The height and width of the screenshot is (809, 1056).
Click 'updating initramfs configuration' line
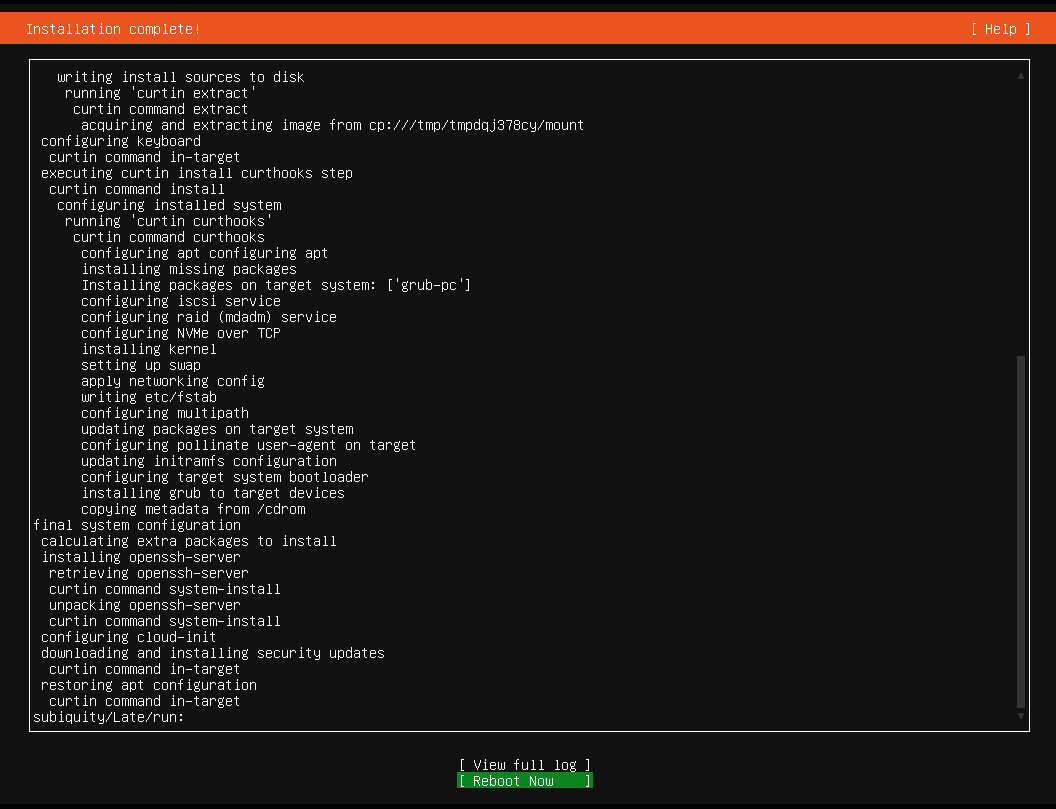point(209,461)
